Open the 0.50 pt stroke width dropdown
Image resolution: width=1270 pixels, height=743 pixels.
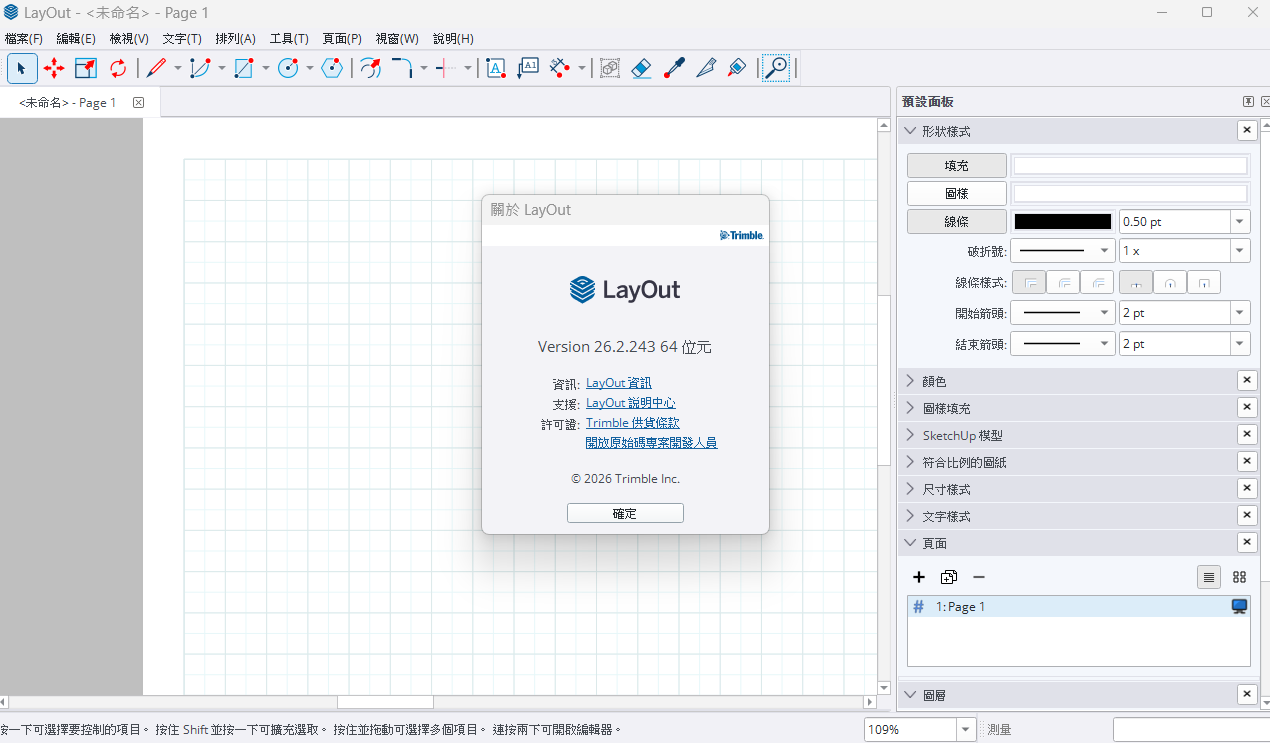(x=1240, y=222)
